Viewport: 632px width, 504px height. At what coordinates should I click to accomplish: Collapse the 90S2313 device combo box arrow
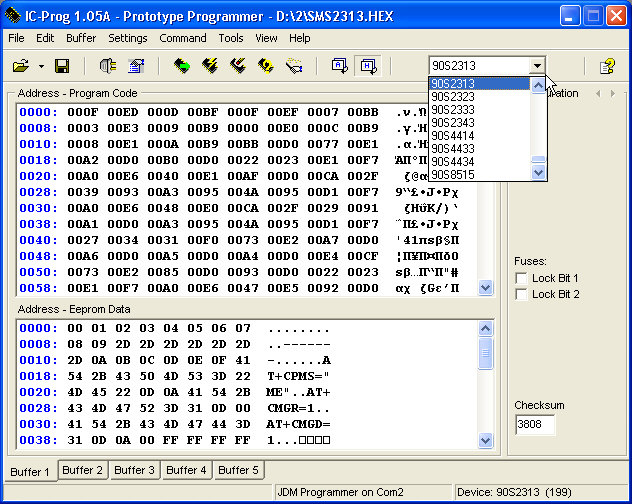click(537, 65)
